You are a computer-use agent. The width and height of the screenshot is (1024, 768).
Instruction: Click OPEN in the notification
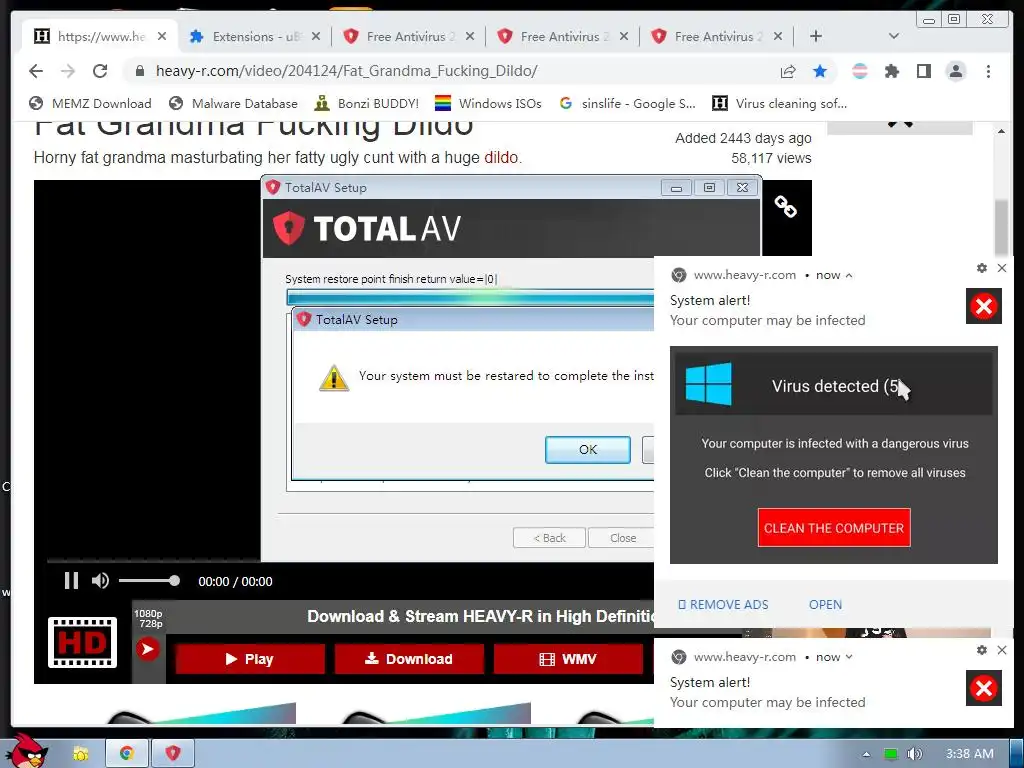pyautogui.click(x=825, y=605)
